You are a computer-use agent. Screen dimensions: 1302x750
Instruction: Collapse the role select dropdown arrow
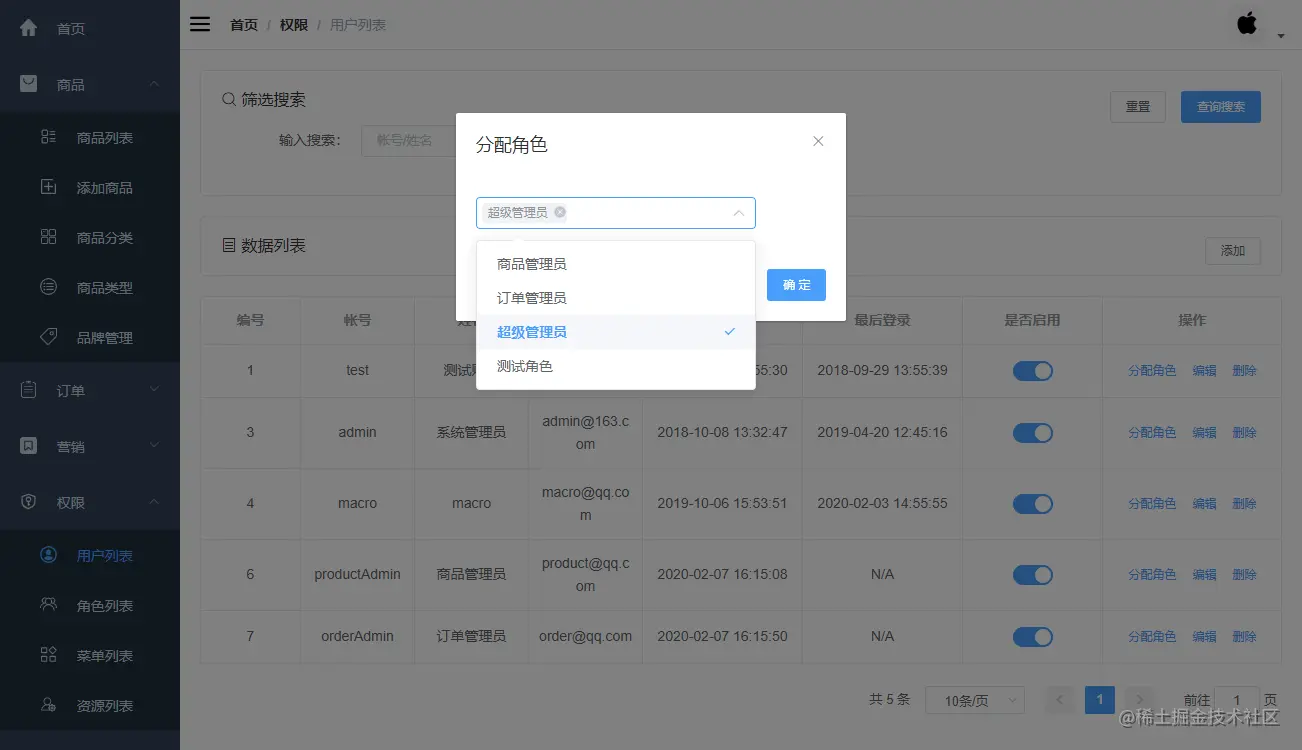(739, 213)
